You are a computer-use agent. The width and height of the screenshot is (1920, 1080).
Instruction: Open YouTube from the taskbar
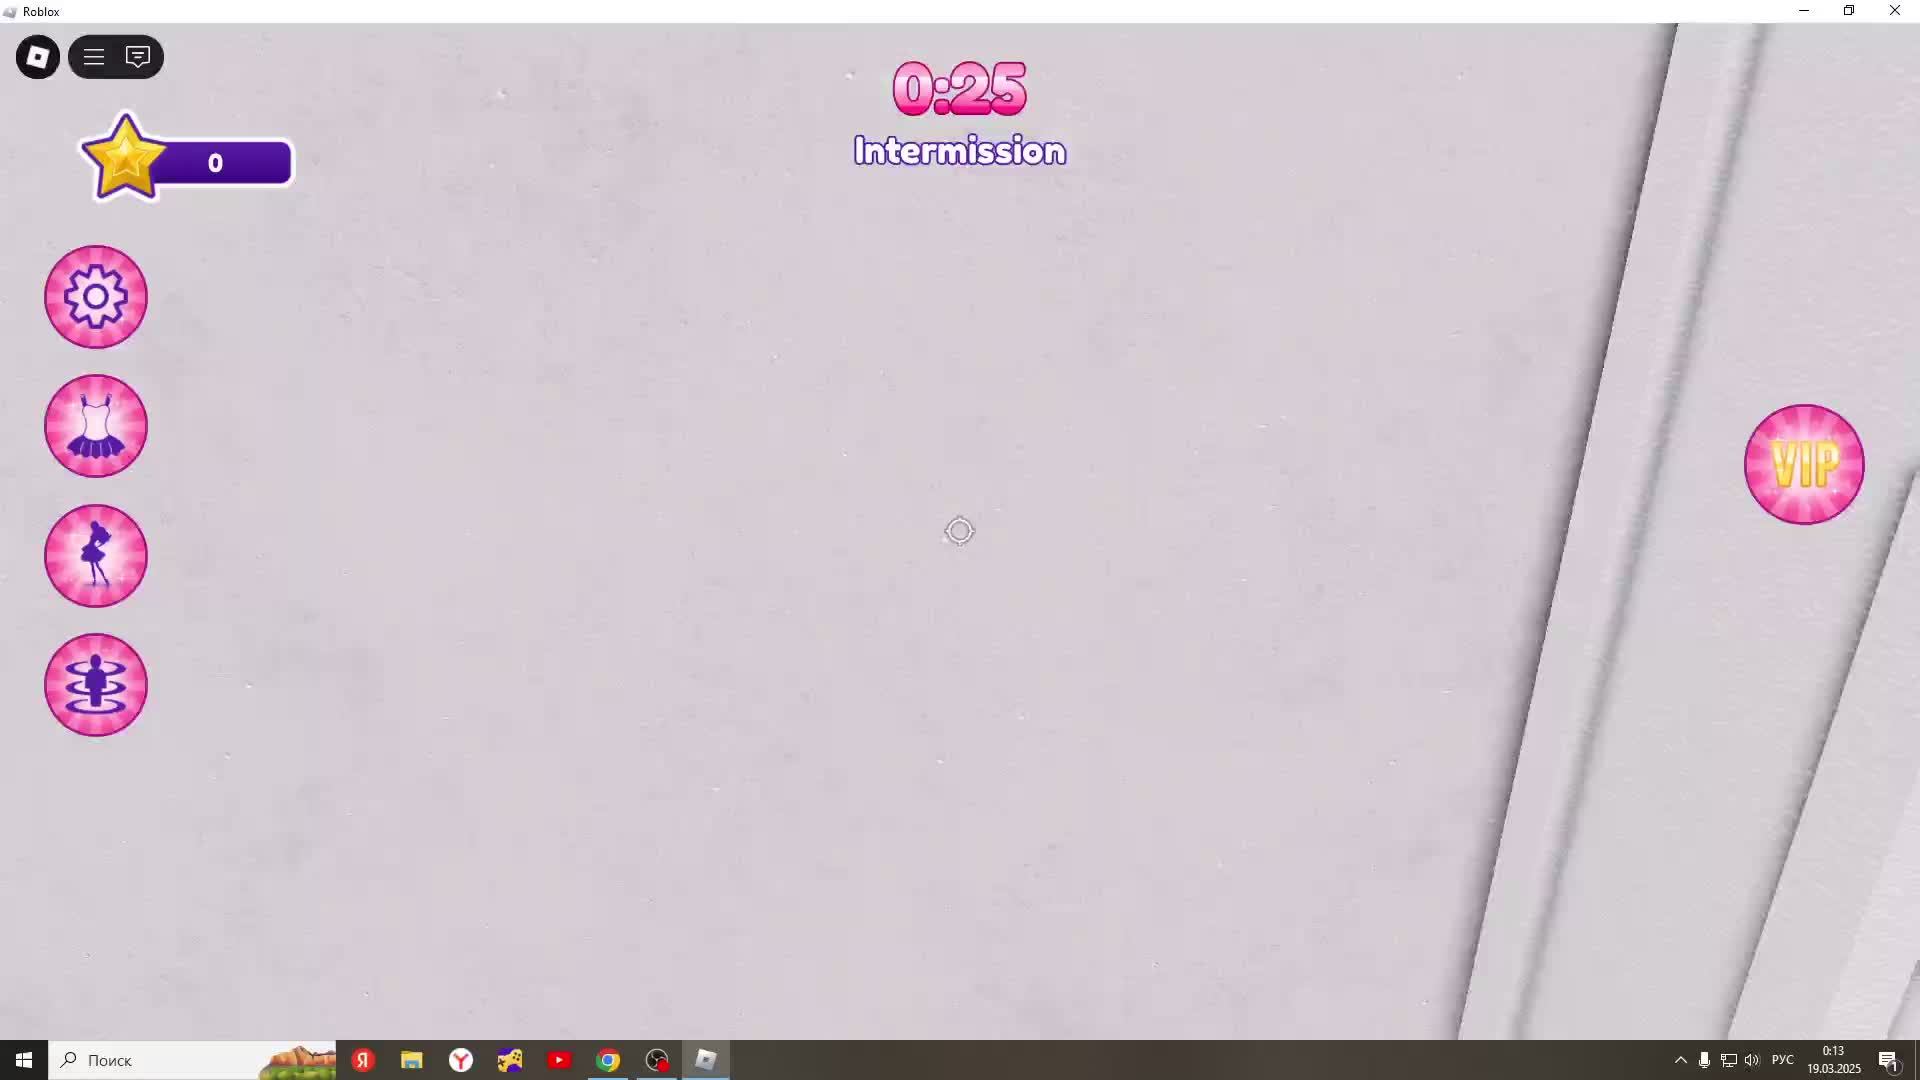pyautogui.click(x=559, y=1060)
